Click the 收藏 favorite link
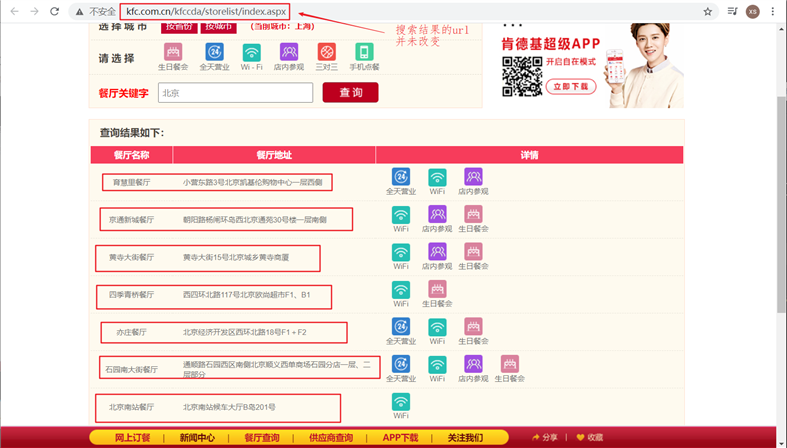This screenshot has width=787, height=448. coord(590,437)
